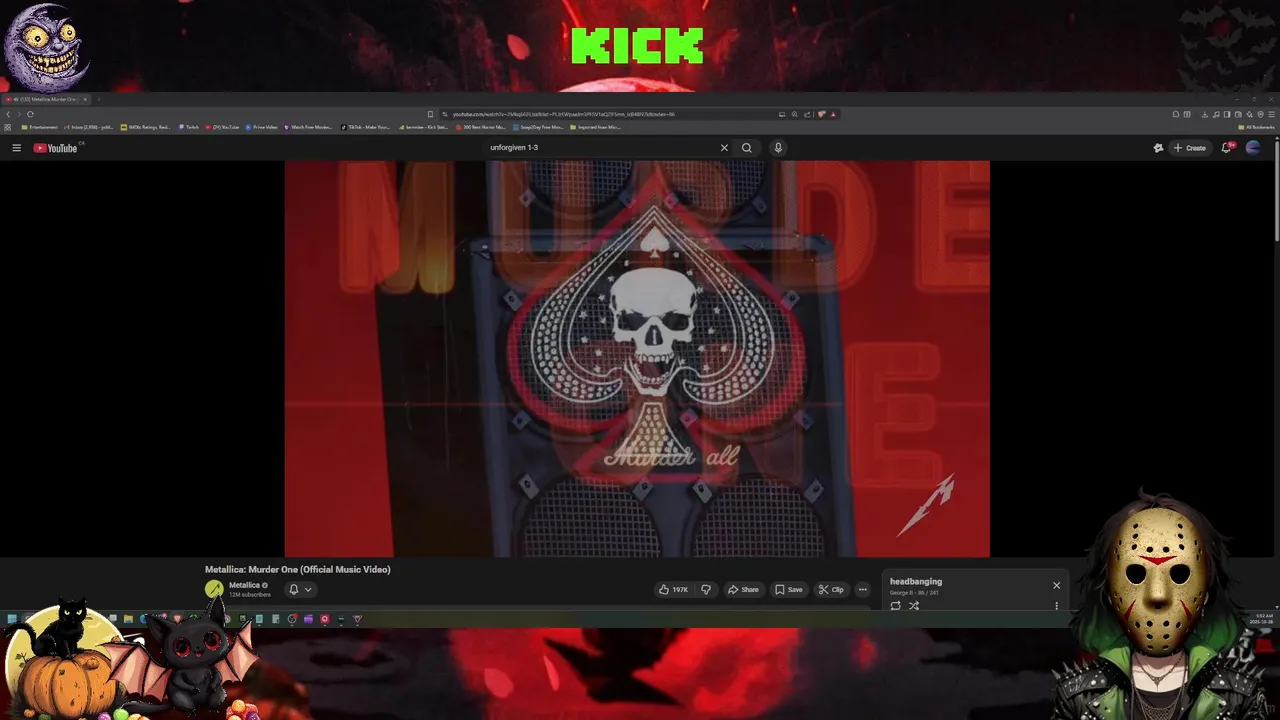
Task: Expand the subscription notification bell dropdown
Action: tap(300, 590)
